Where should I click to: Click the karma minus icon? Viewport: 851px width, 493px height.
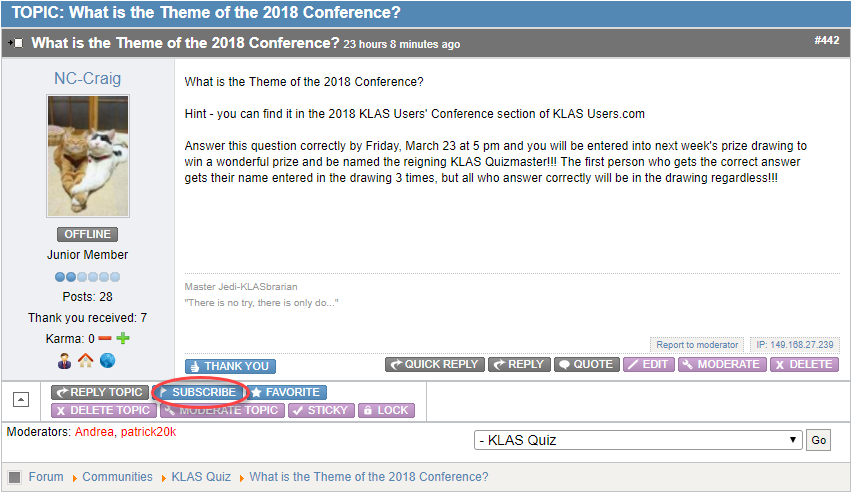(x=105, y=339)
